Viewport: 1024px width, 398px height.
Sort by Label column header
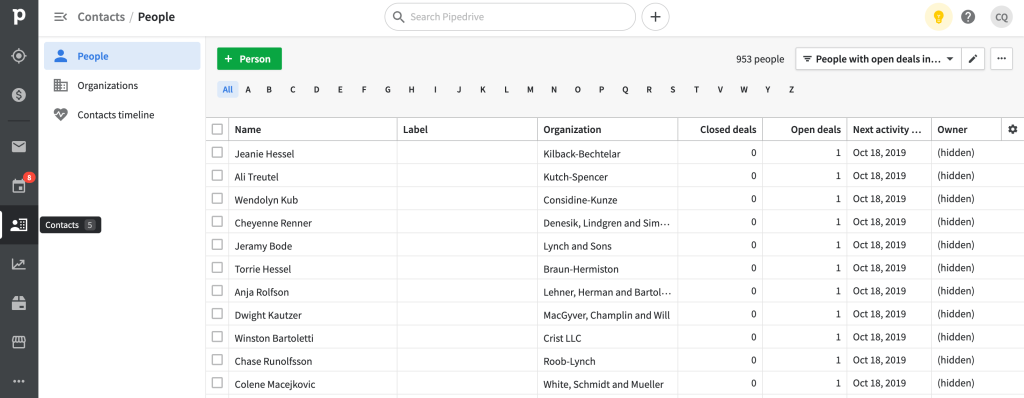(x=468, y=129)
